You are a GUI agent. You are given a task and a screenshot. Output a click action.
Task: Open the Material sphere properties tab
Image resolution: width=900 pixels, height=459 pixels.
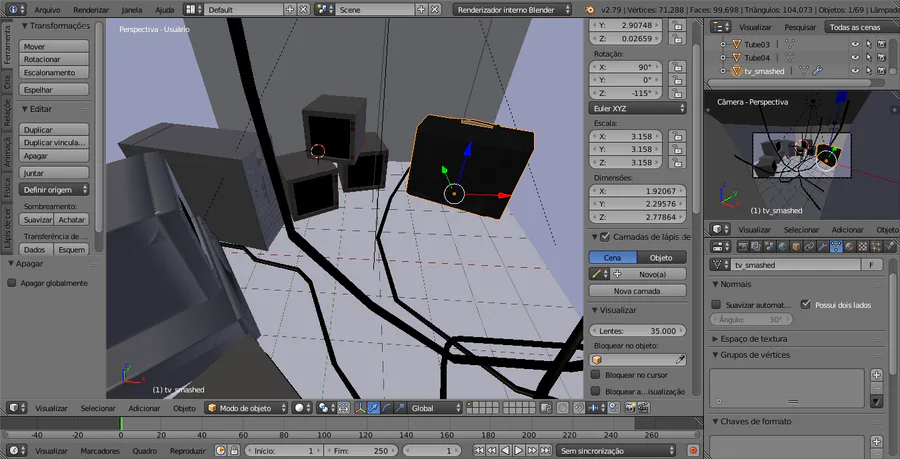849,247
